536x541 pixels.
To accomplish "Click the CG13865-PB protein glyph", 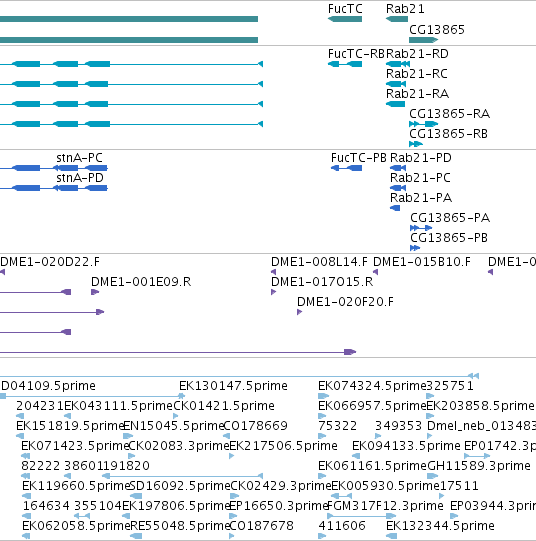I will (415, 248).
